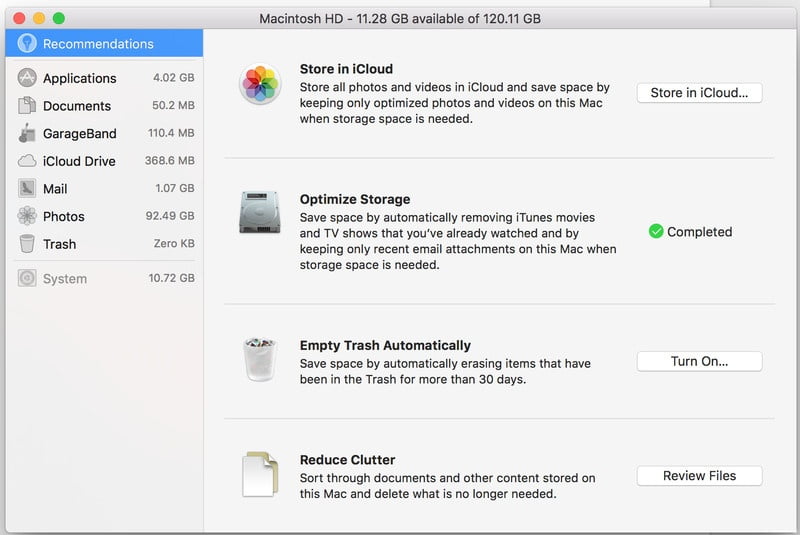Click the Review Files button
Image resolution: width=800 pixels, height=535 pixels.
(x=699, y=476)
